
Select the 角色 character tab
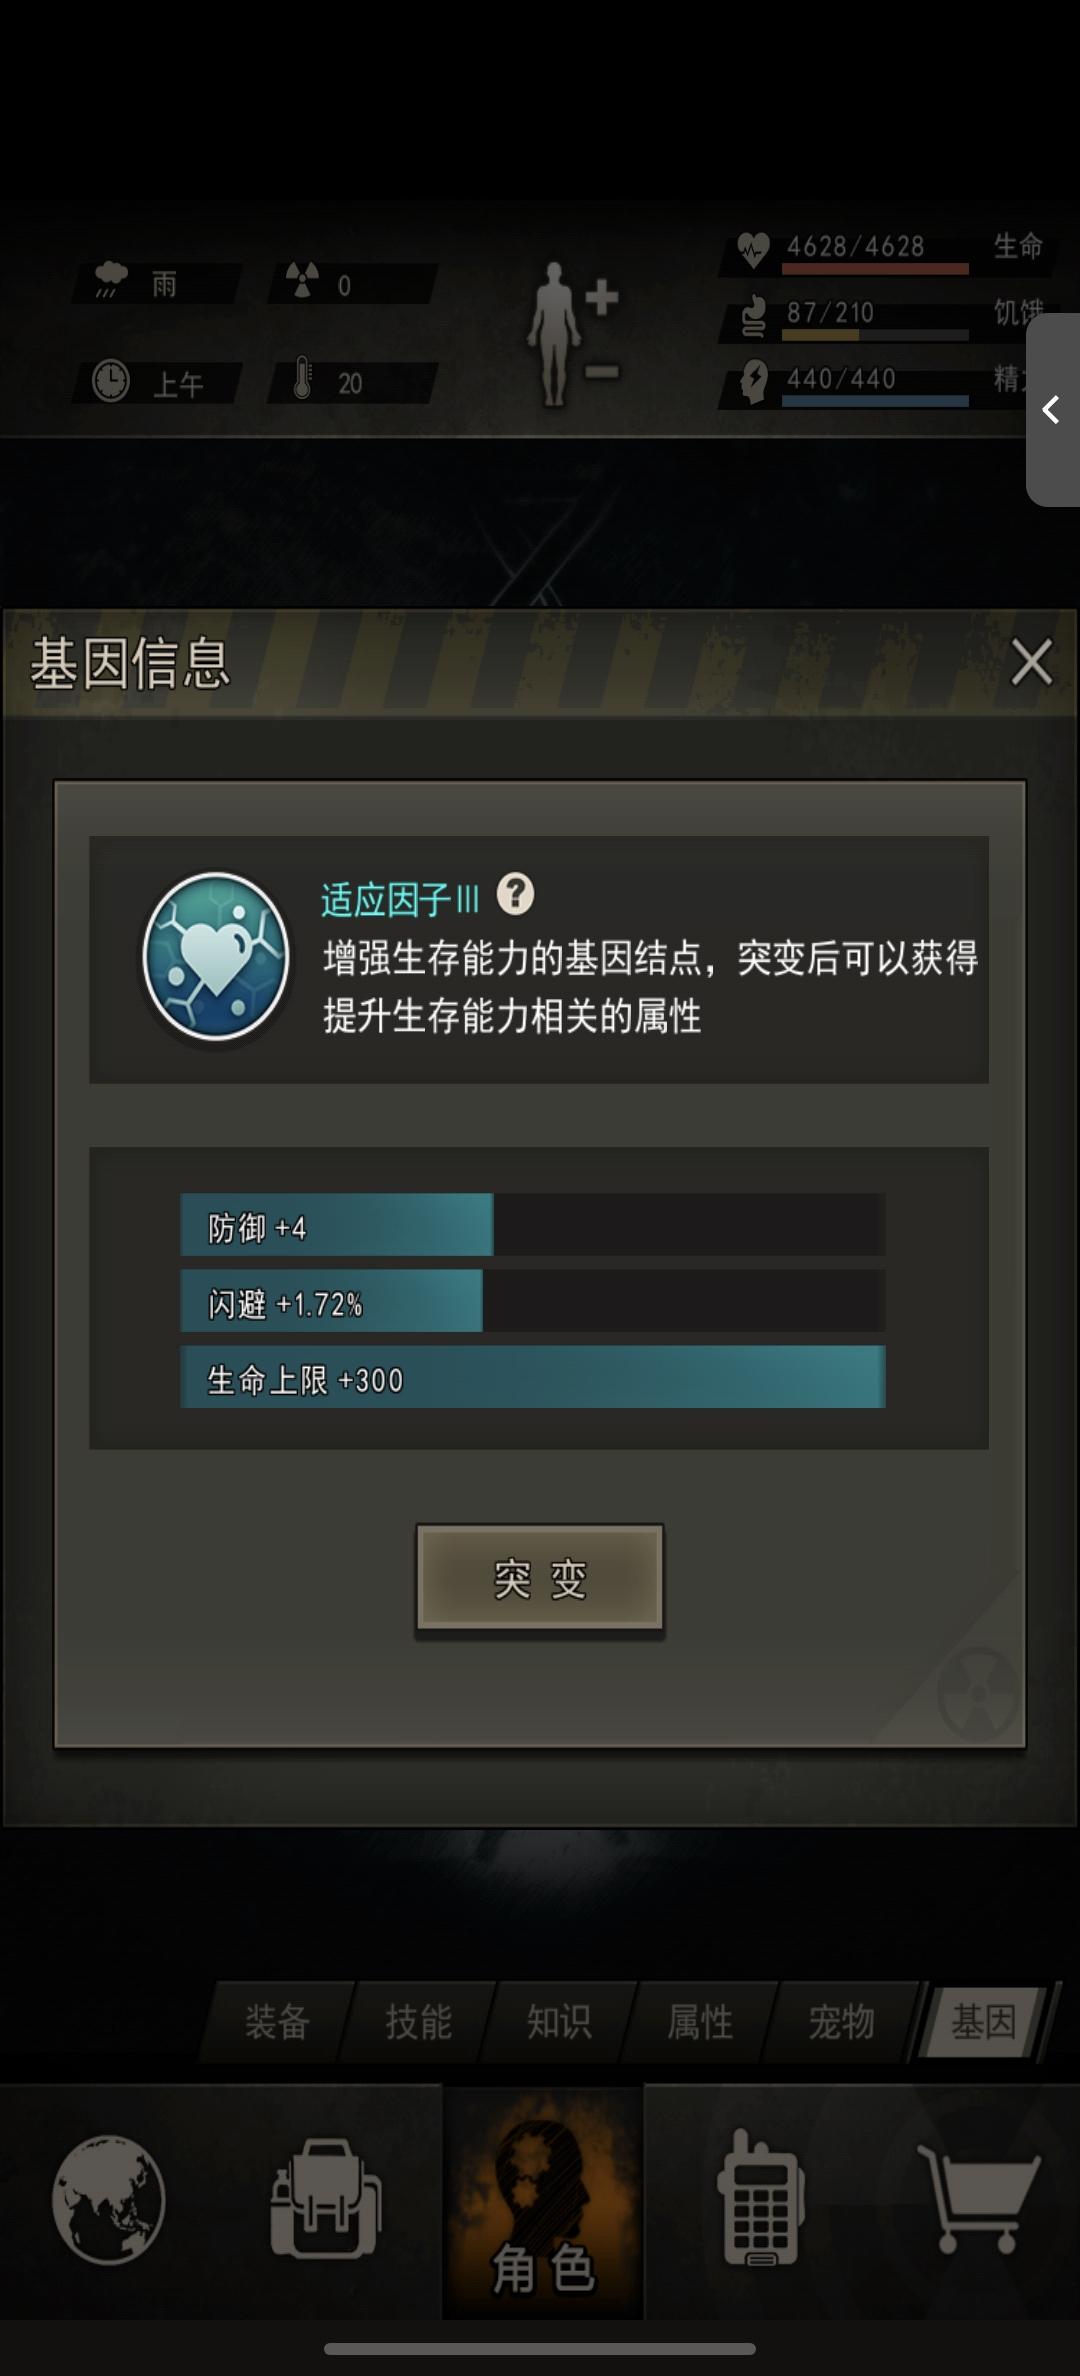(x=543, y=2202)
